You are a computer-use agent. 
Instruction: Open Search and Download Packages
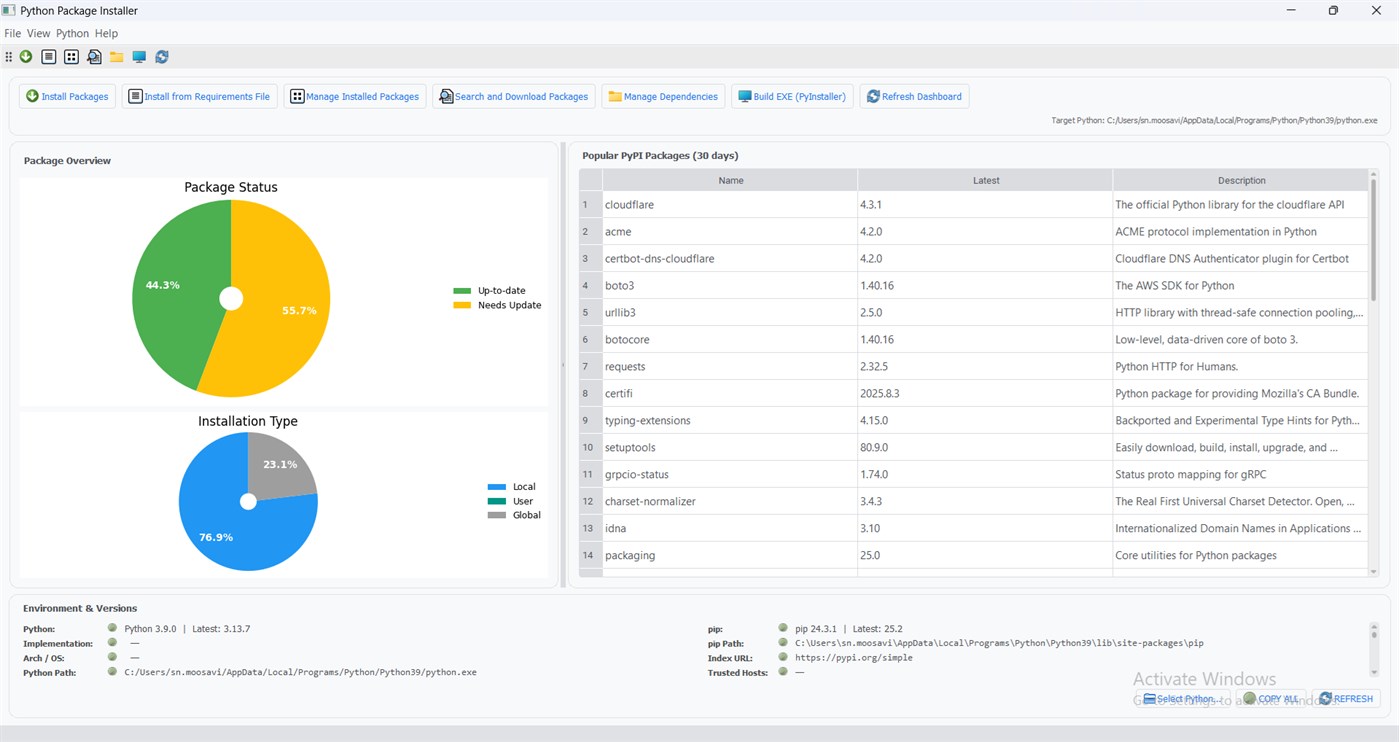pyautogui.click(x=514, y=96)
